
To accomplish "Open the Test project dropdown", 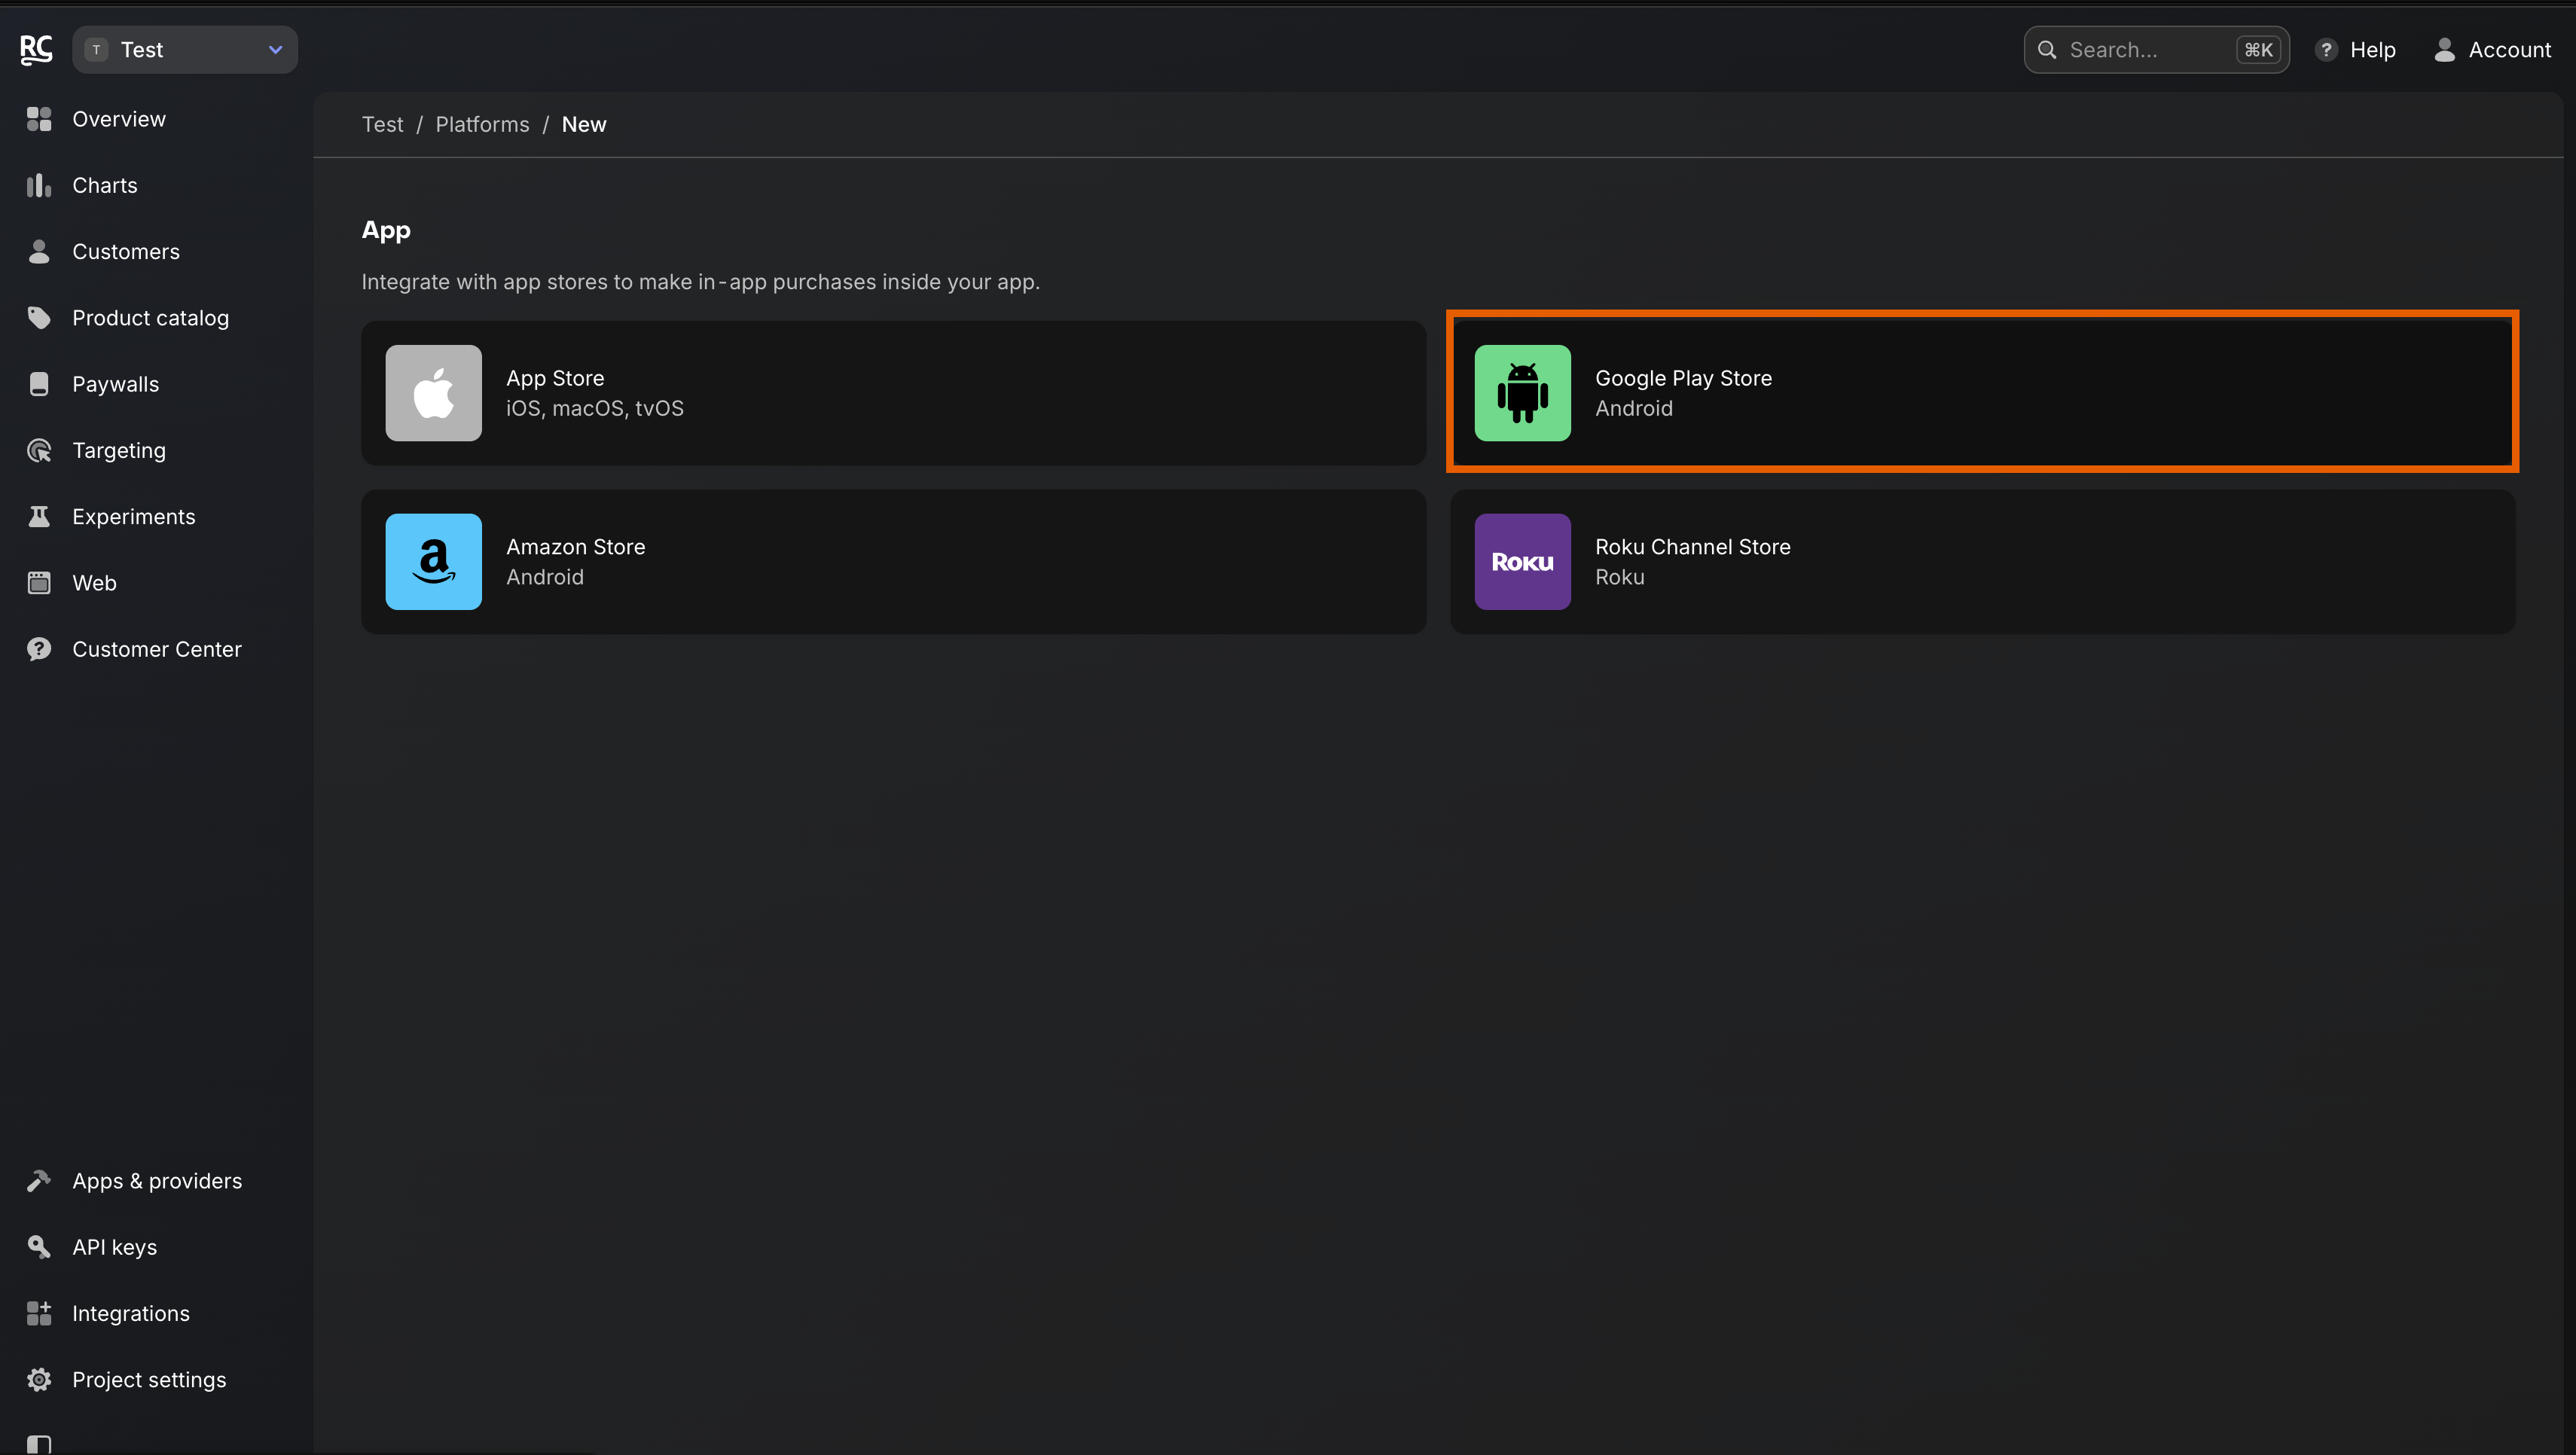I will (x=185, y=49).
